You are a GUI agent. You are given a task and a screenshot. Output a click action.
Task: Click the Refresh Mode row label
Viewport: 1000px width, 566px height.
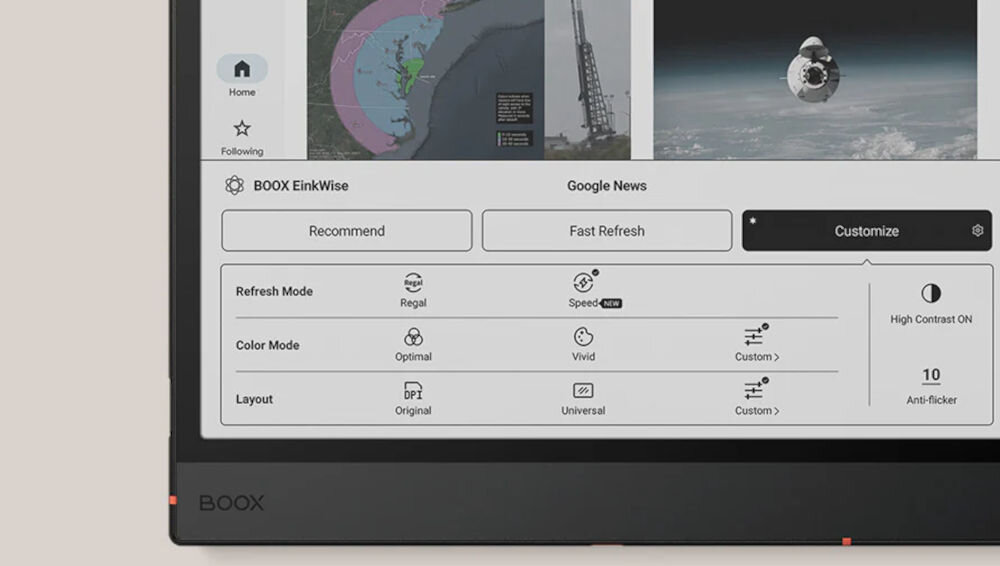click(x=274, y=291)
